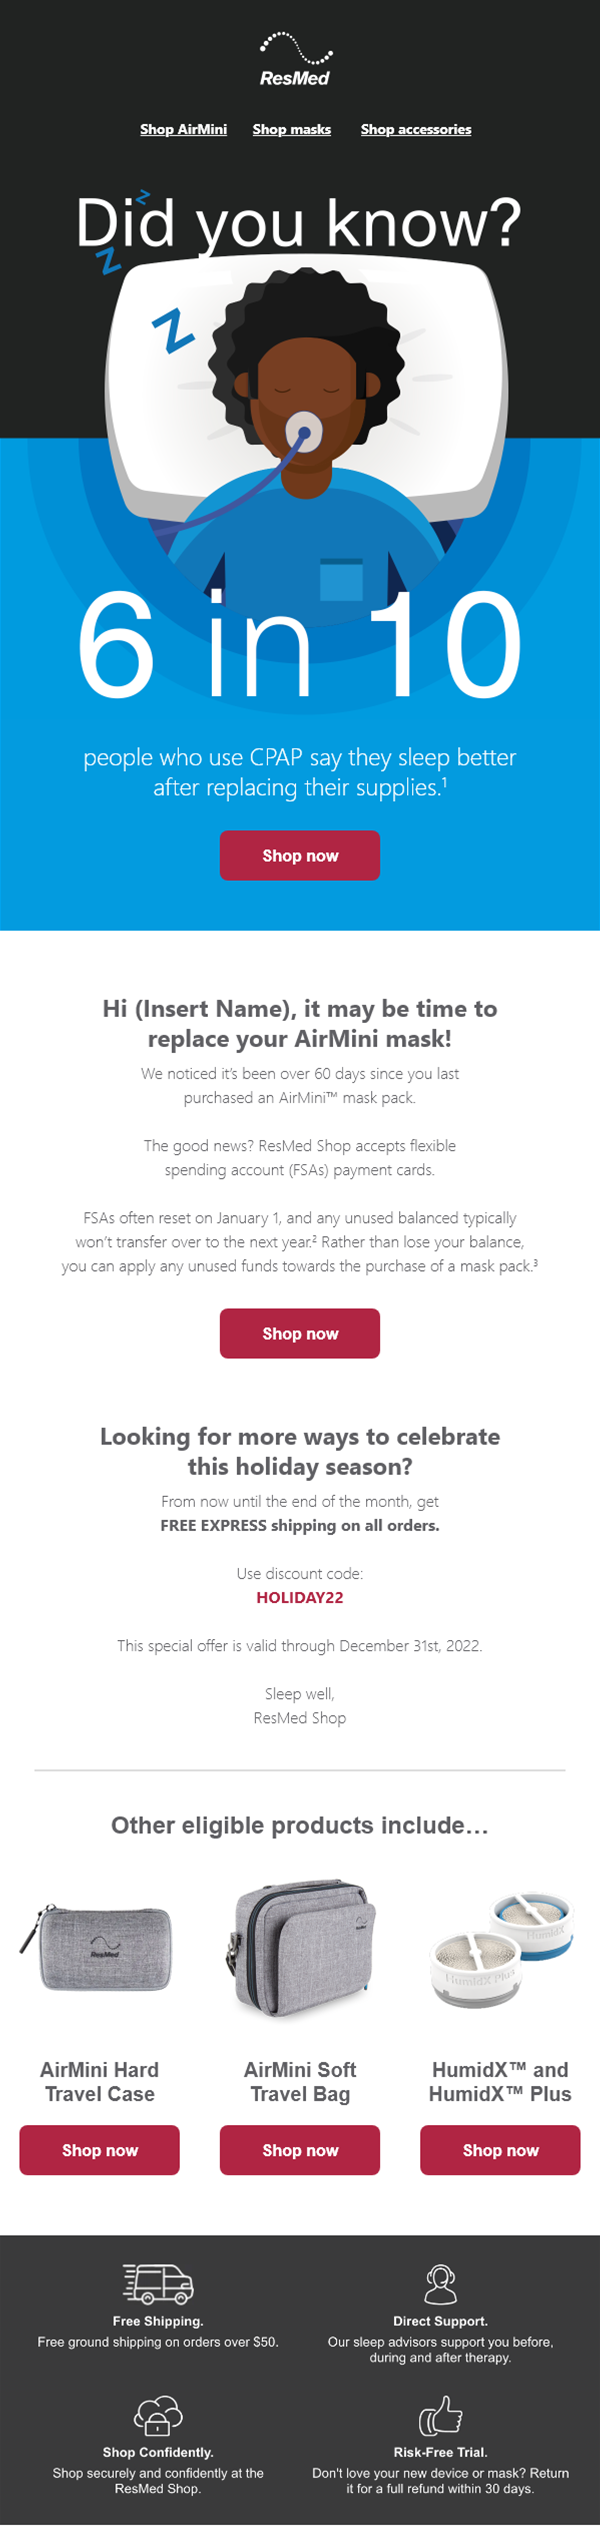
Task: Click the Shop Confidently cloud lock icon
Action: coord(158,2415)
